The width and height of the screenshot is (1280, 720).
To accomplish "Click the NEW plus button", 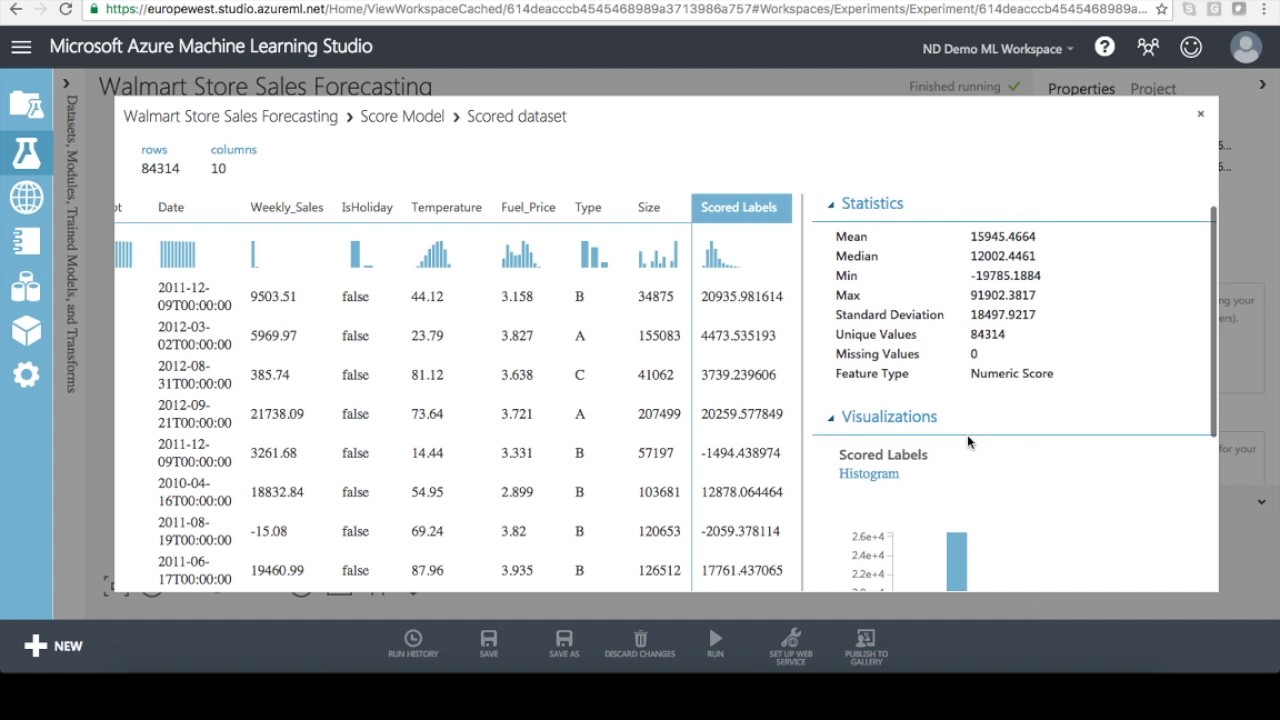I will pyautogui.click(x=54, y=646).
